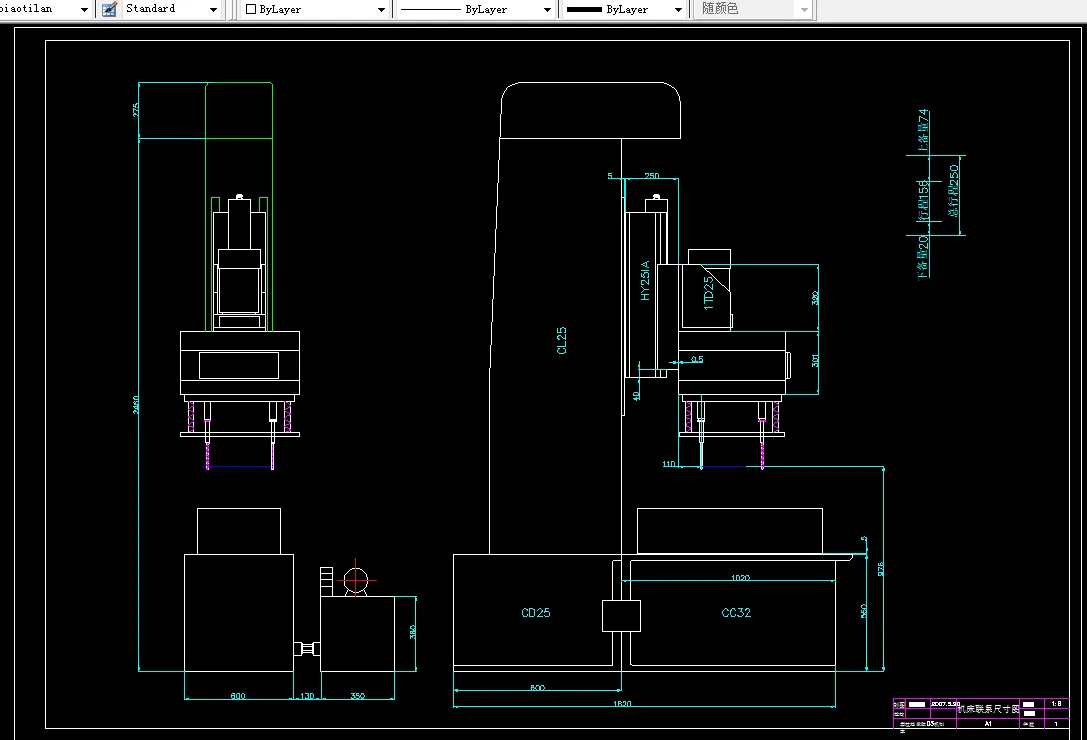
Task: Open the text style manager icon
Action: [109, 10]
